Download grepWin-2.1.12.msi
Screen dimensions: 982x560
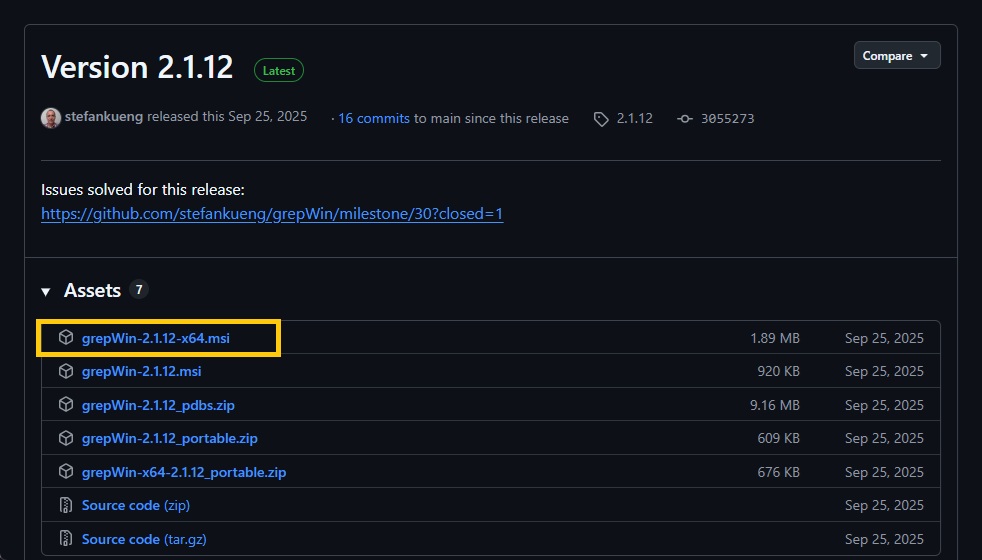point(142,371)
